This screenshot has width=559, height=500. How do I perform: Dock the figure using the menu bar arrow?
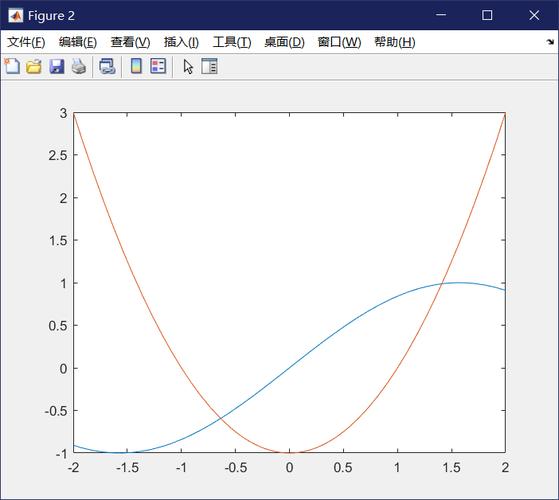[x=550, y=42]
